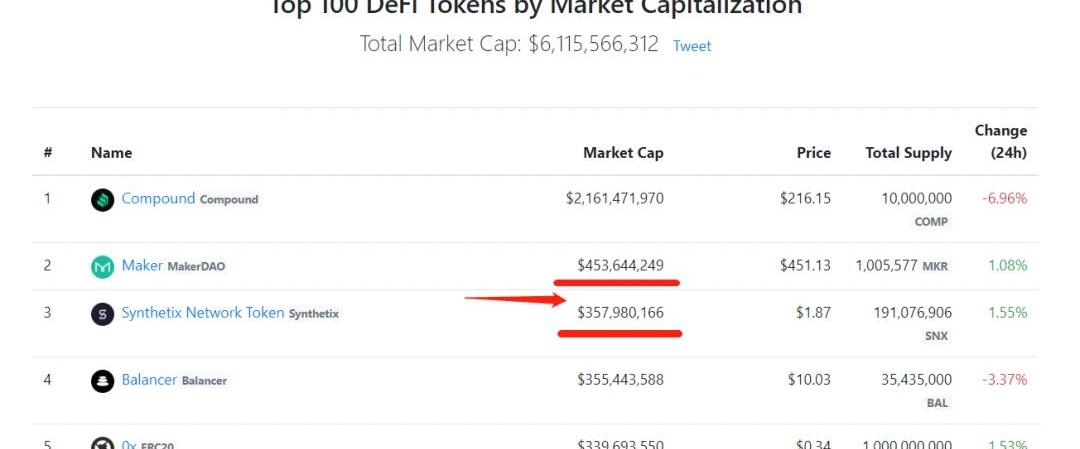Sort table by Market Cap column header

(x=623, y=153)
